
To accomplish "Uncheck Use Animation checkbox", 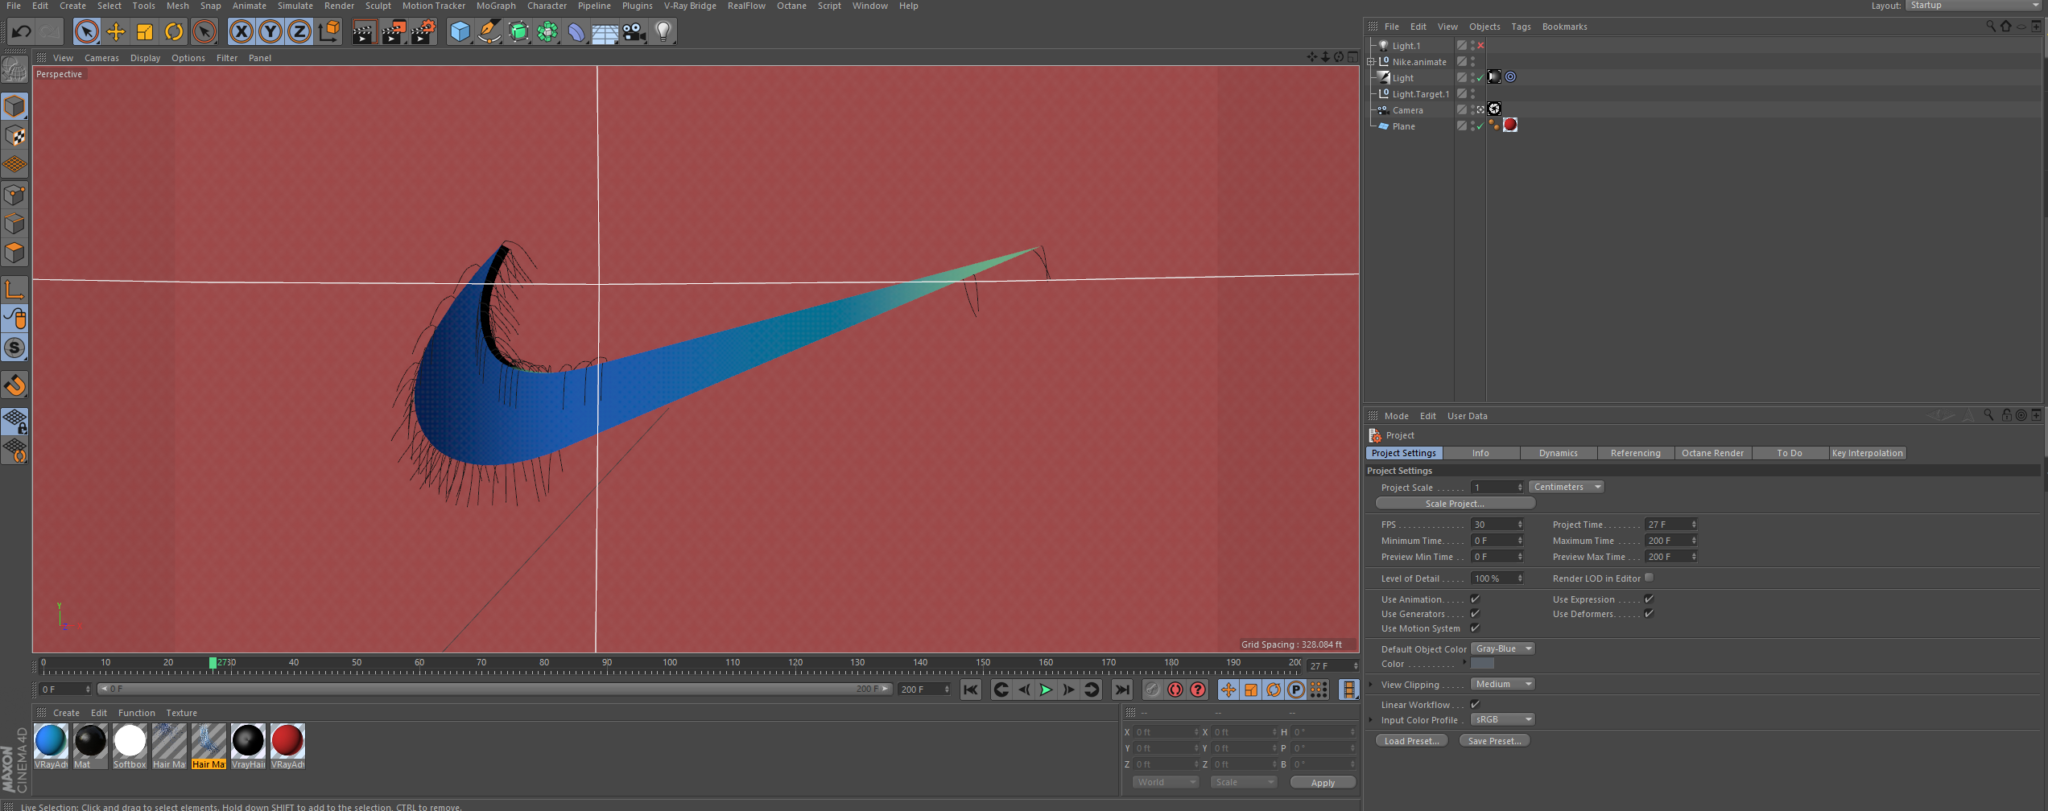I will pyautogui.click(x=1475, y=599).
